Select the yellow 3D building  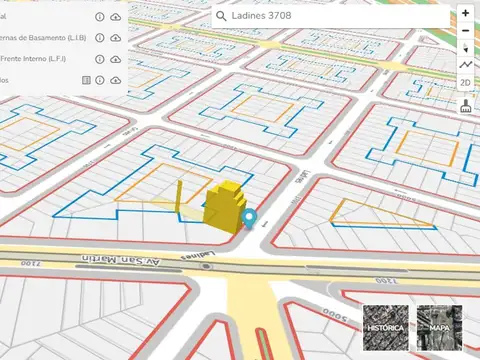225,207
